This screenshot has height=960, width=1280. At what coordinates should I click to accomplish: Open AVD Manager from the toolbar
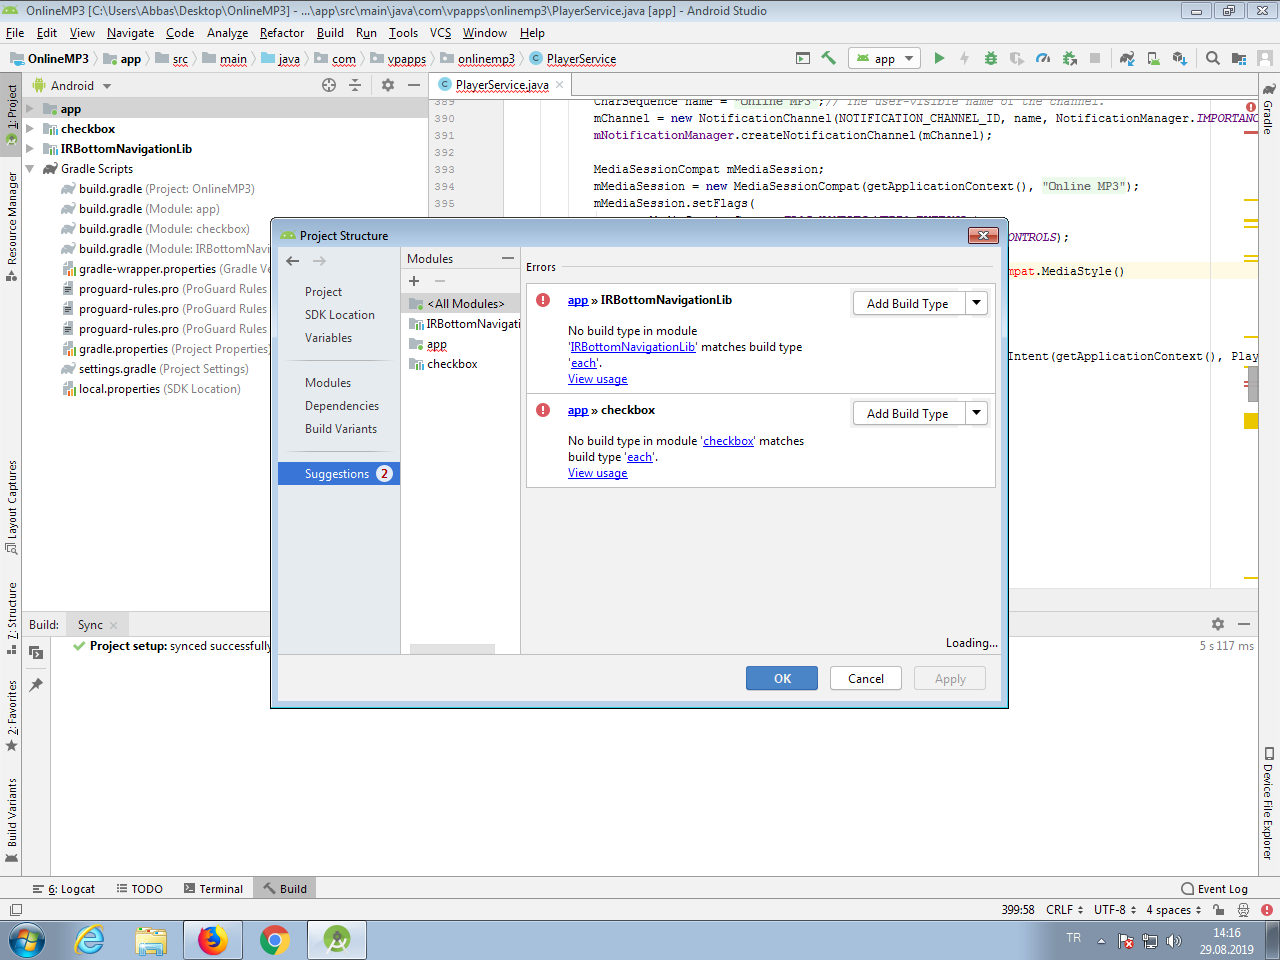tap(1153, 58)
